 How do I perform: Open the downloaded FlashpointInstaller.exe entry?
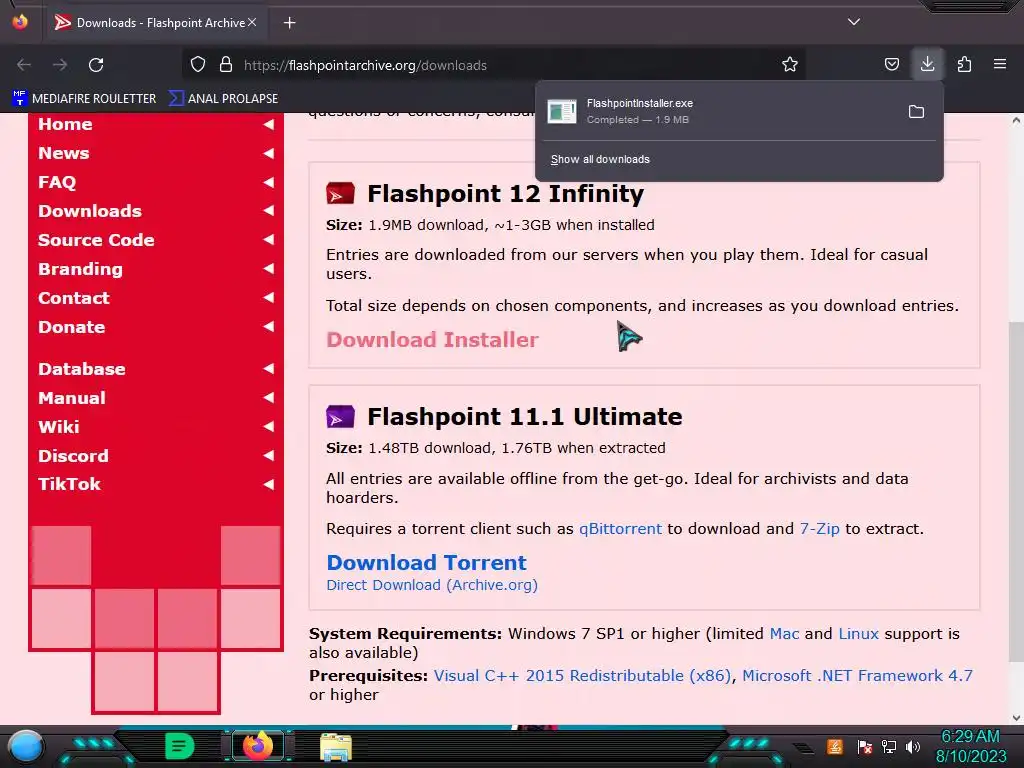click(718, 111)
